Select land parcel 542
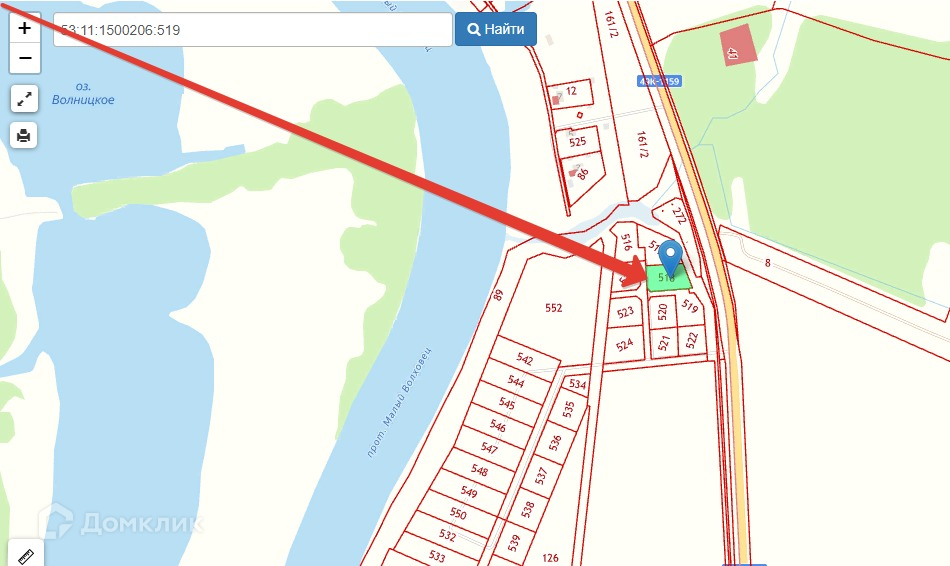Image resolution: width=950 pixels, height=566 pixels. [x=525, y=358]
